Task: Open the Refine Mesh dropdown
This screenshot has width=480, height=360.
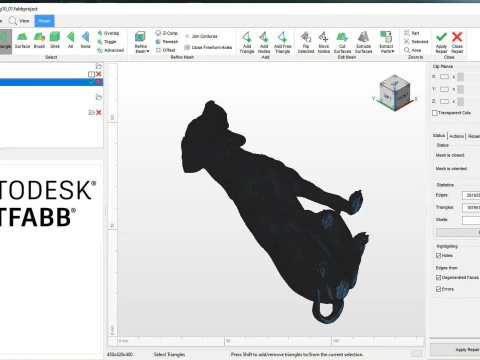Action: [x=142, y=42]
